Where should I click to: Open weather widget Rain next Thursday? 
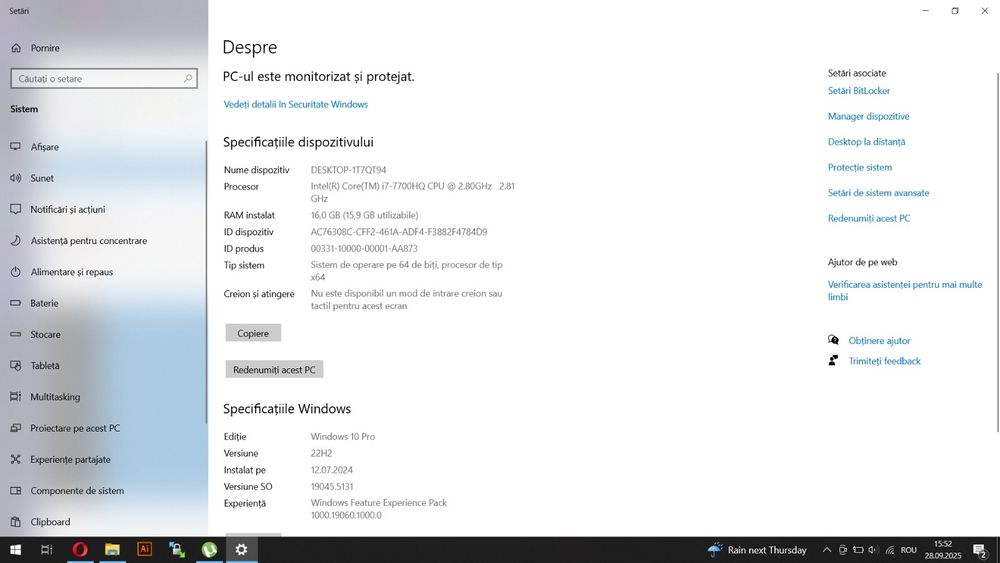(757, 550)
